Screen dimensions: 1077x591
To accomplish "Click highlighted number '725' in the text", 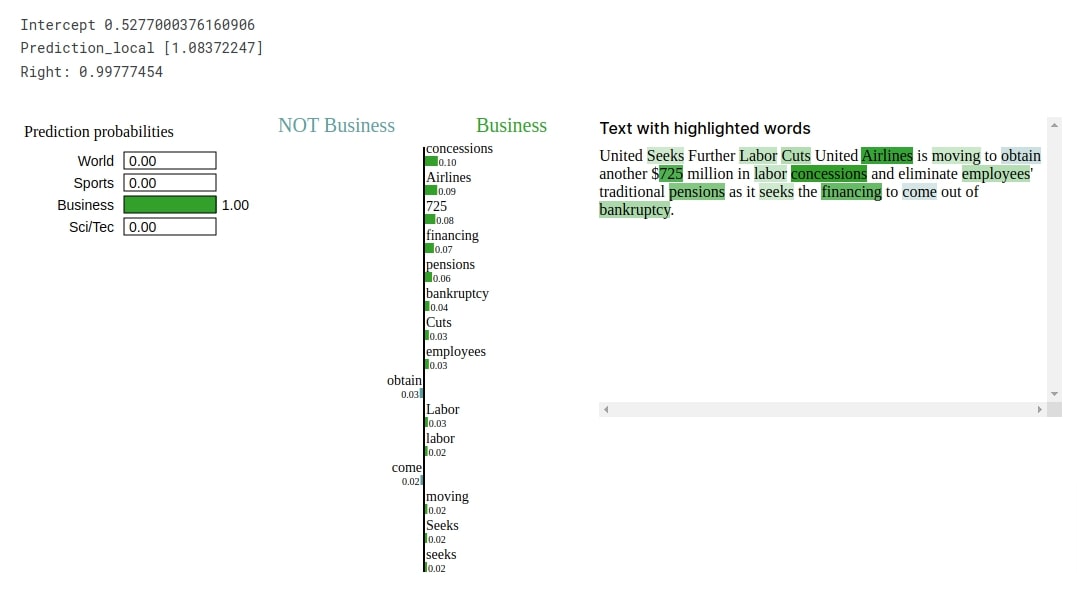I will pyautogui.click(x=671, y=174).
